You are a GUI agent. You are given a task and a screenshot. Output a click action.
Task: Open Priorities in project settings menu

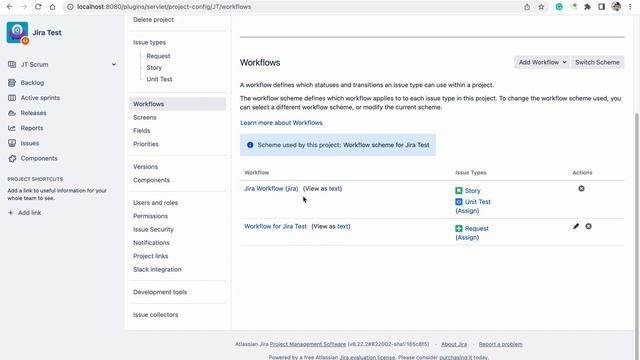click(x=146, y=144)
